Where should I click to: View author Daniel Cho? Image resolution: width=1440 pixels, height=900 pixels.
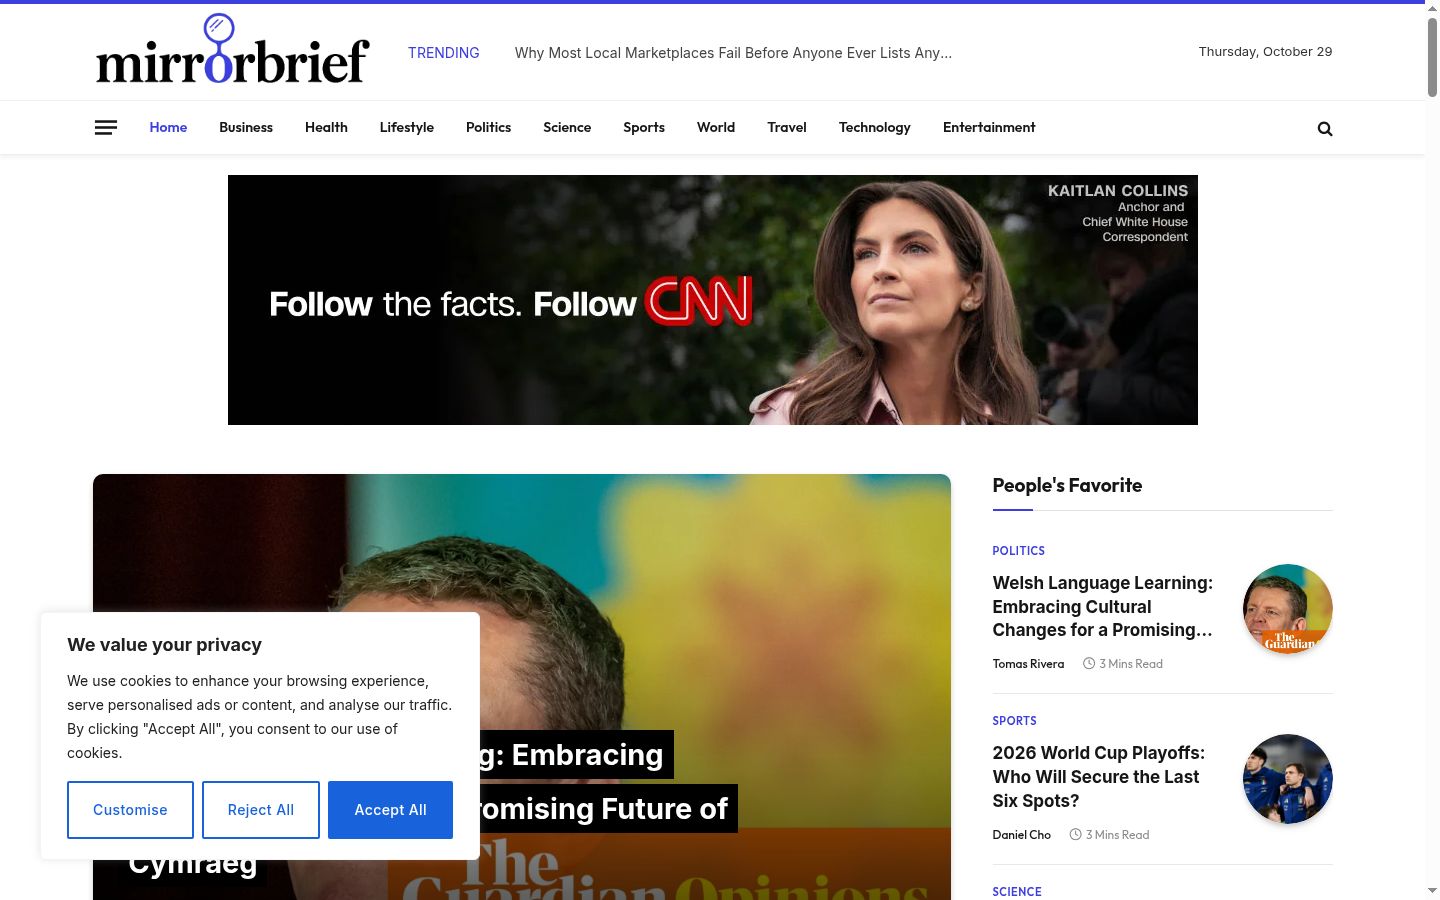pos(1021,835)
